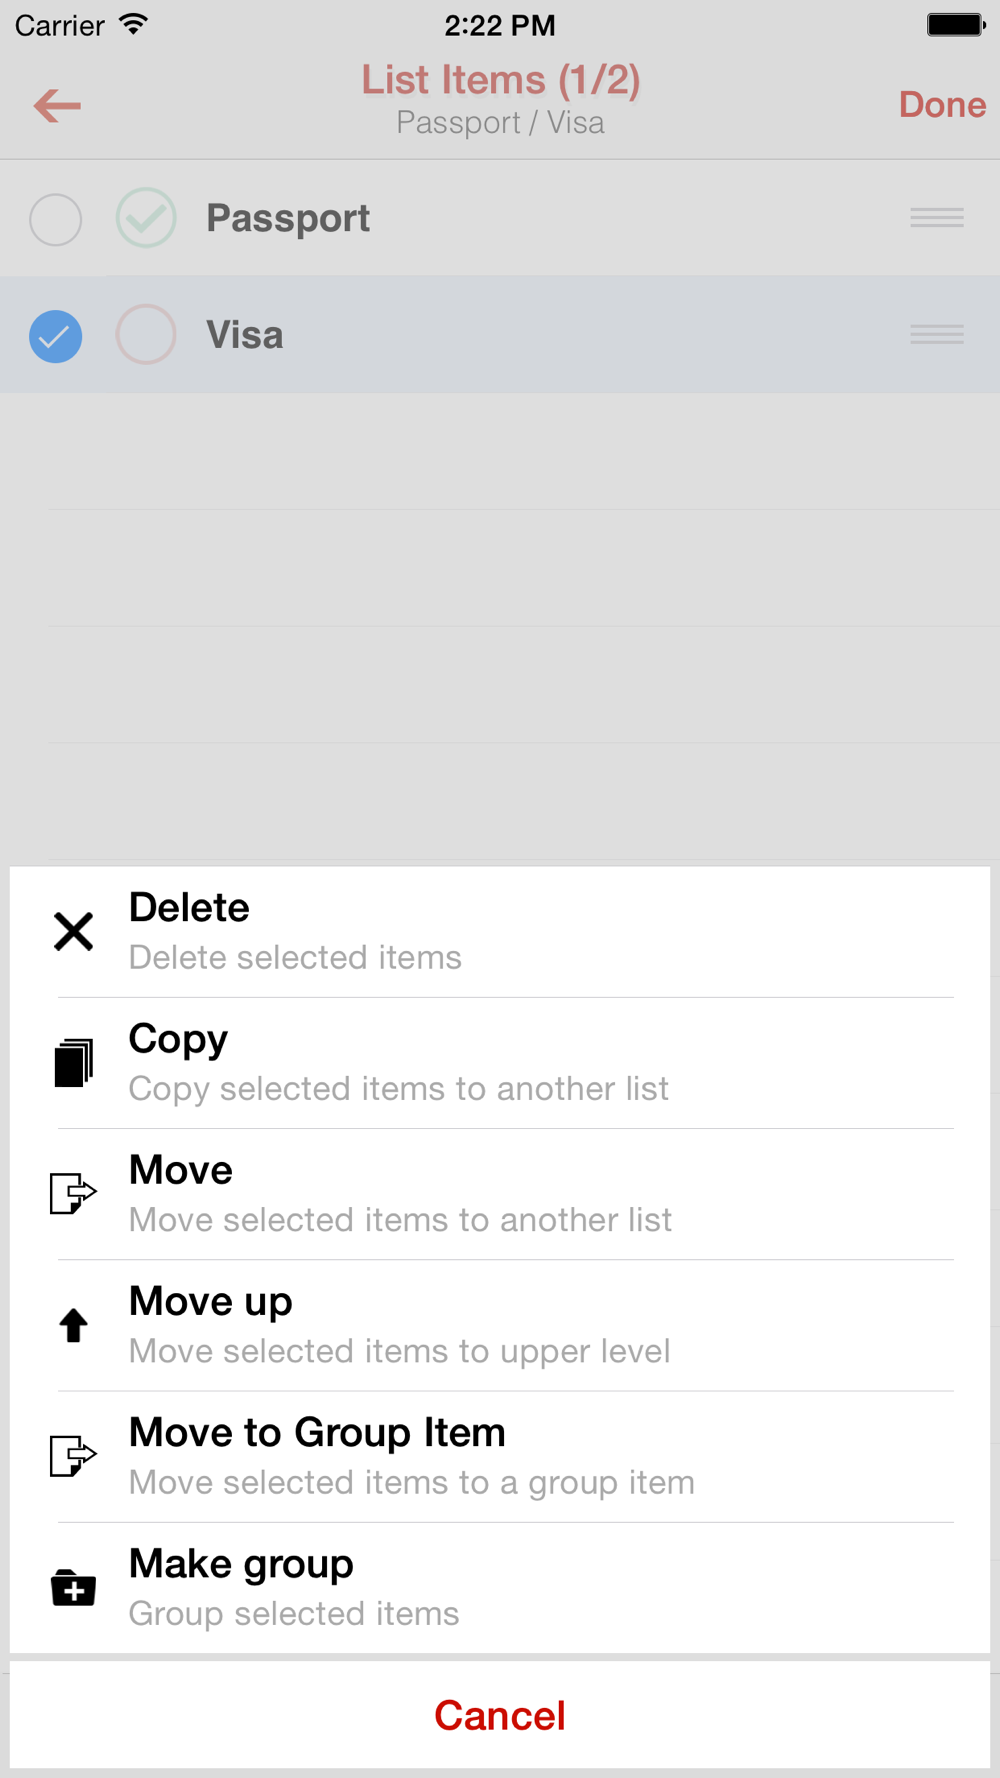Click the Move arrow-page icon
1000x1778 pixels.
(x=73, y=1193)
